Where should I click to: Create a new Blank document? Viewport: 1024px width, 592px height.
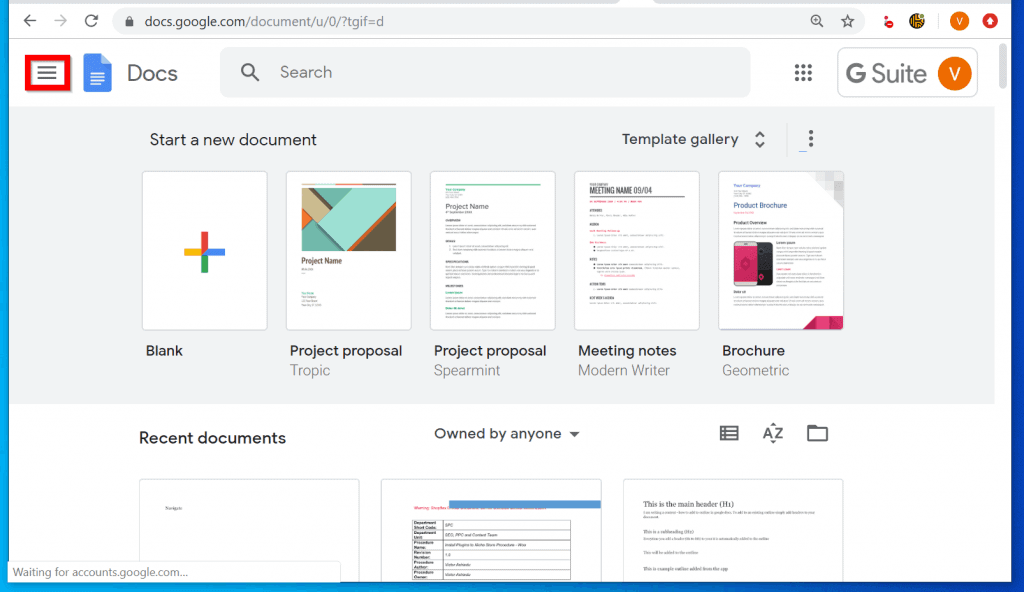coord(204,251)
